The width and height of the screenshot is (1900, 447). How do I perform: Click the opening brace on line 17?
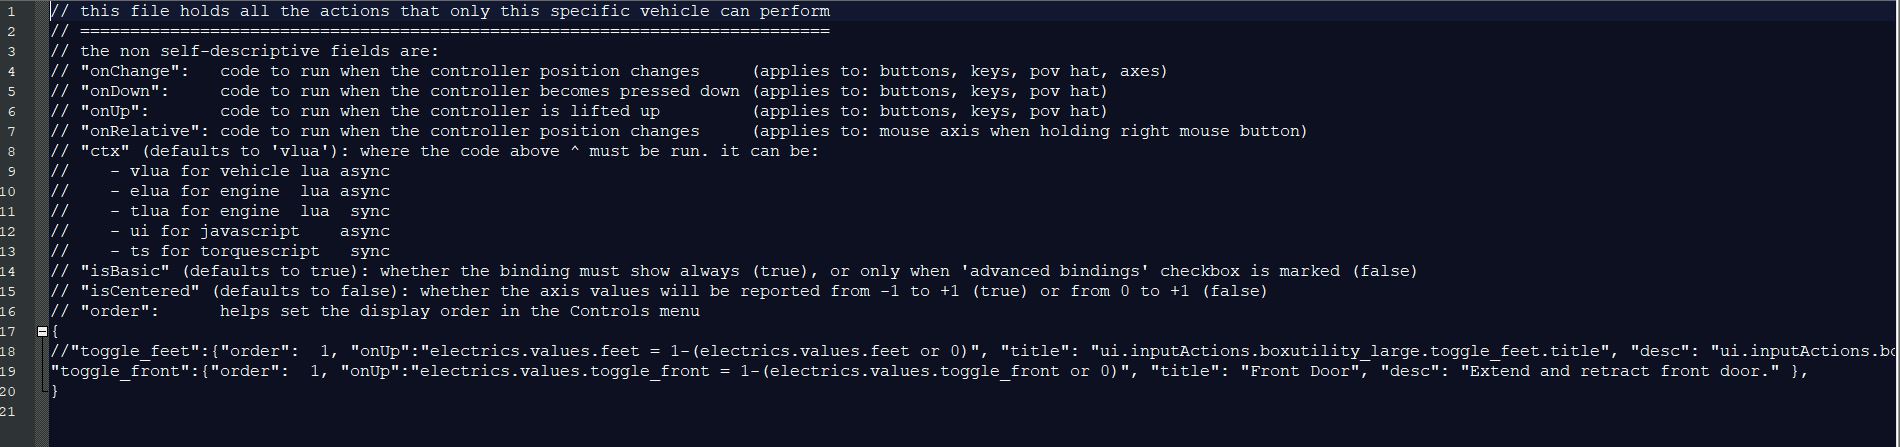tap(55, 331)
